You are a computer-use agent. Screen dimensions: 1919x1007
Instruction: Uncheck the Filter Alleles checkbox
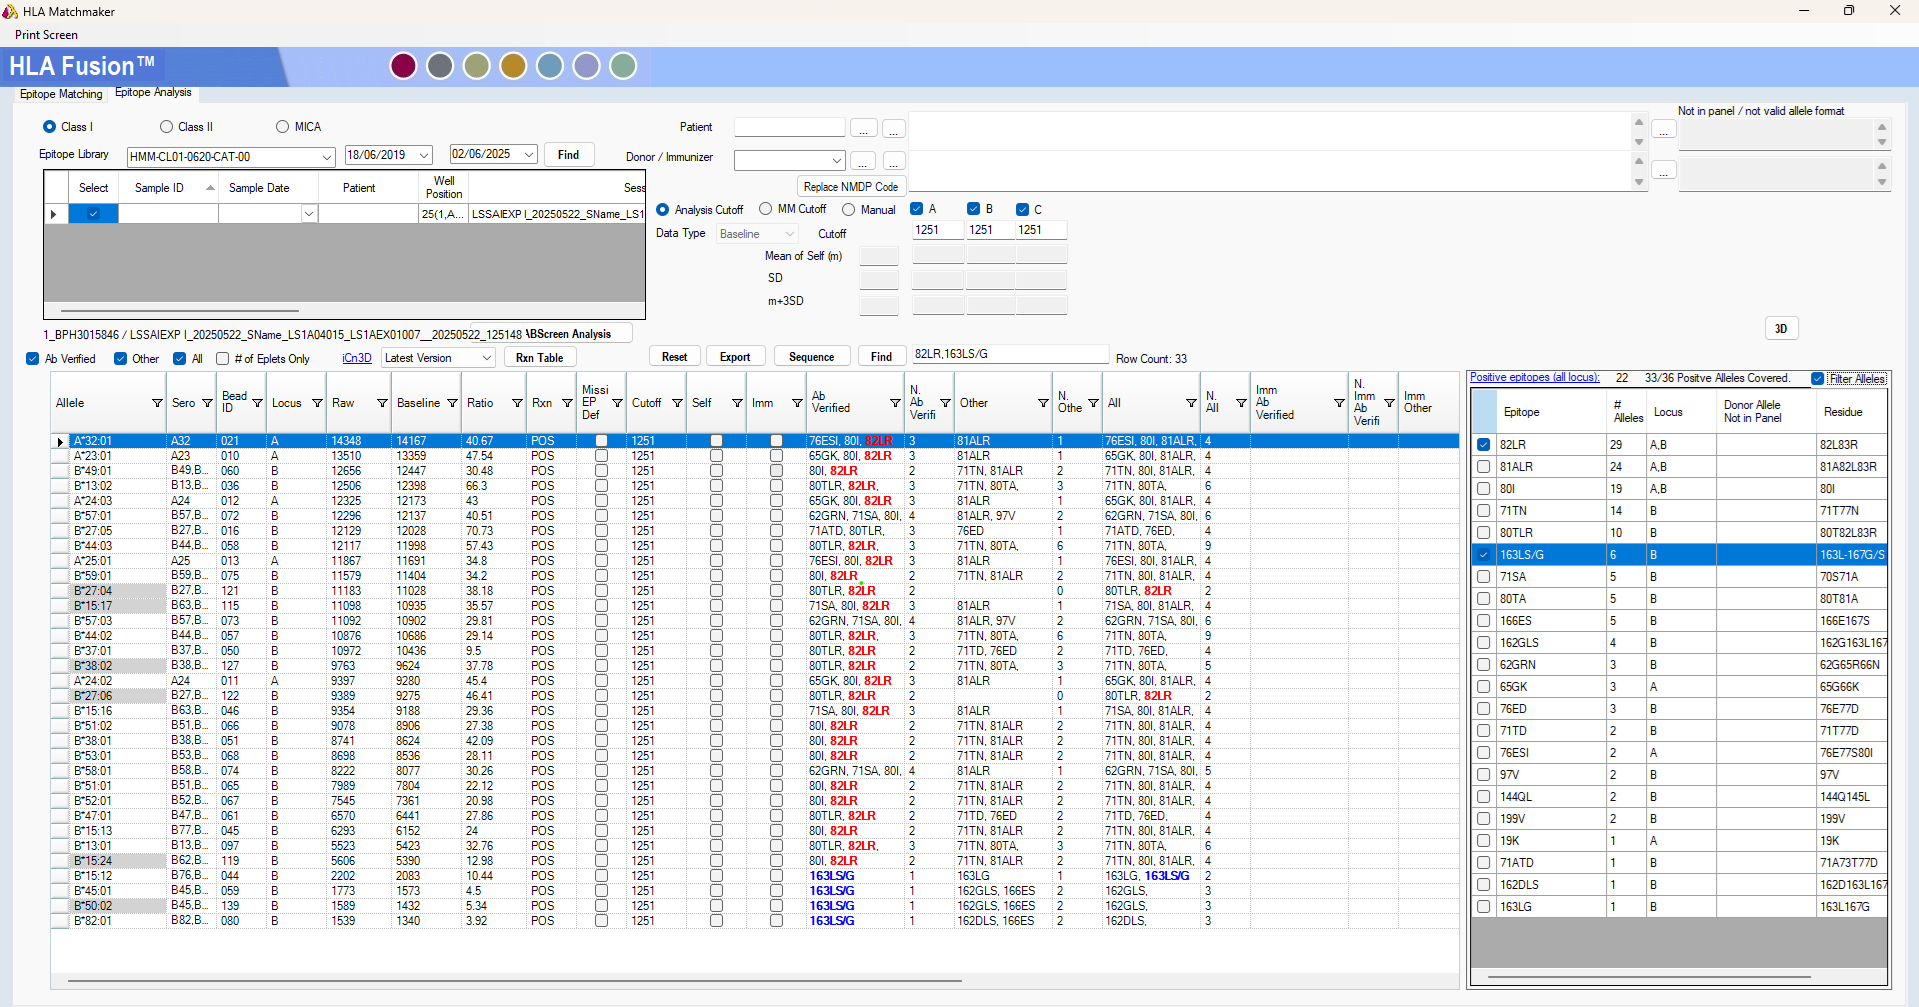[x=1817, y=378]
